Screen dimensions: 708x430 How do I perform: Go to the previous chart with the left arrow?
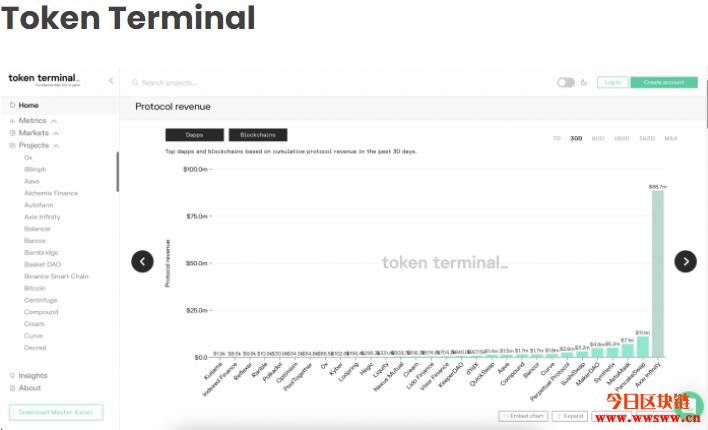click(142, 262)
